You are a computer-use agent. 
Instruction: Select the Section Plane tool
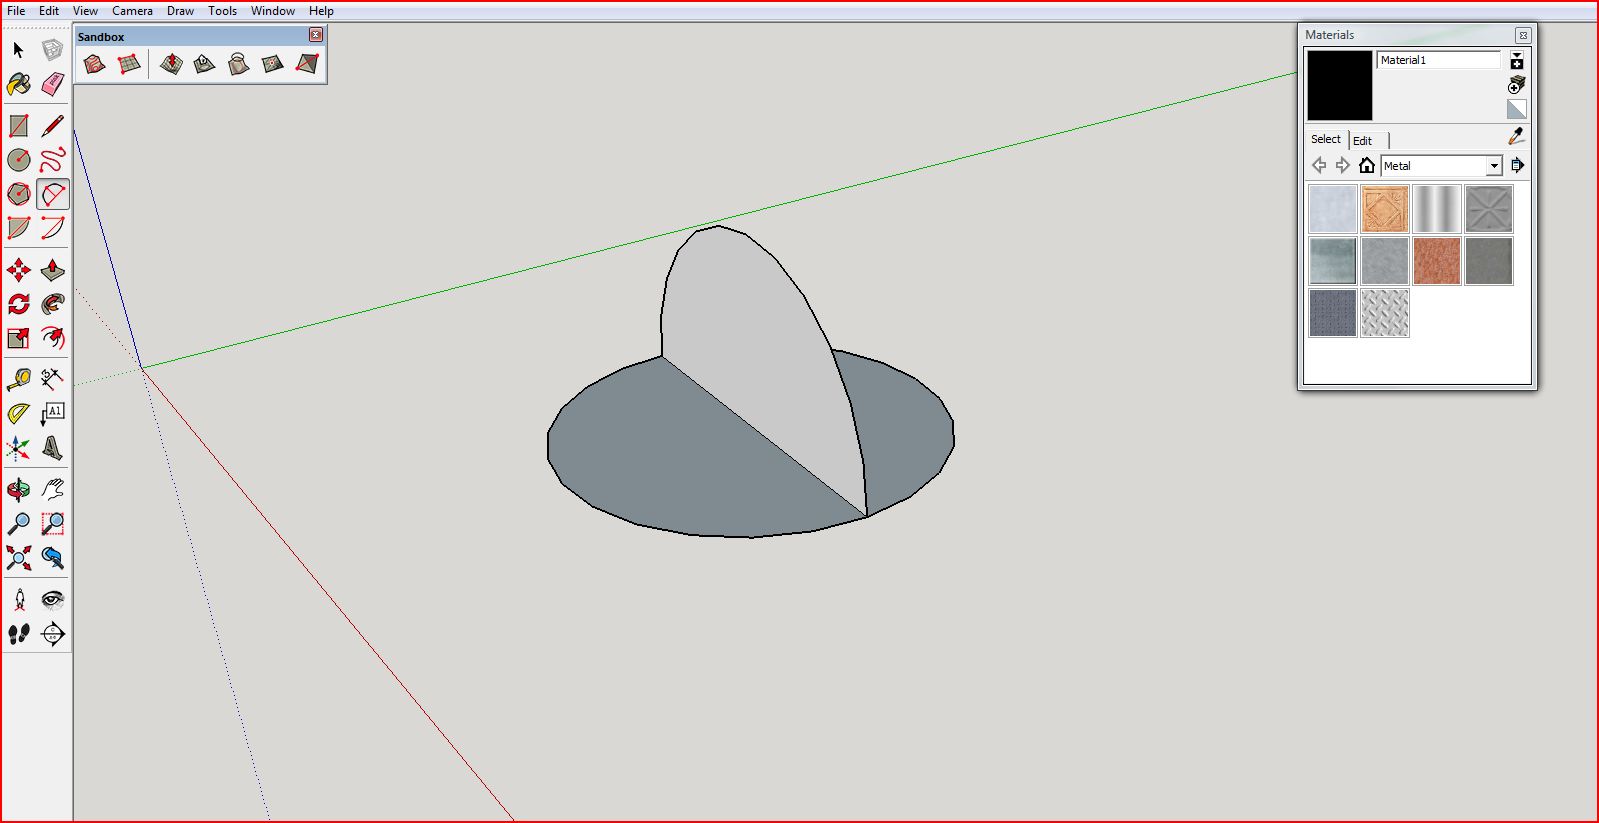coord(52,634)
